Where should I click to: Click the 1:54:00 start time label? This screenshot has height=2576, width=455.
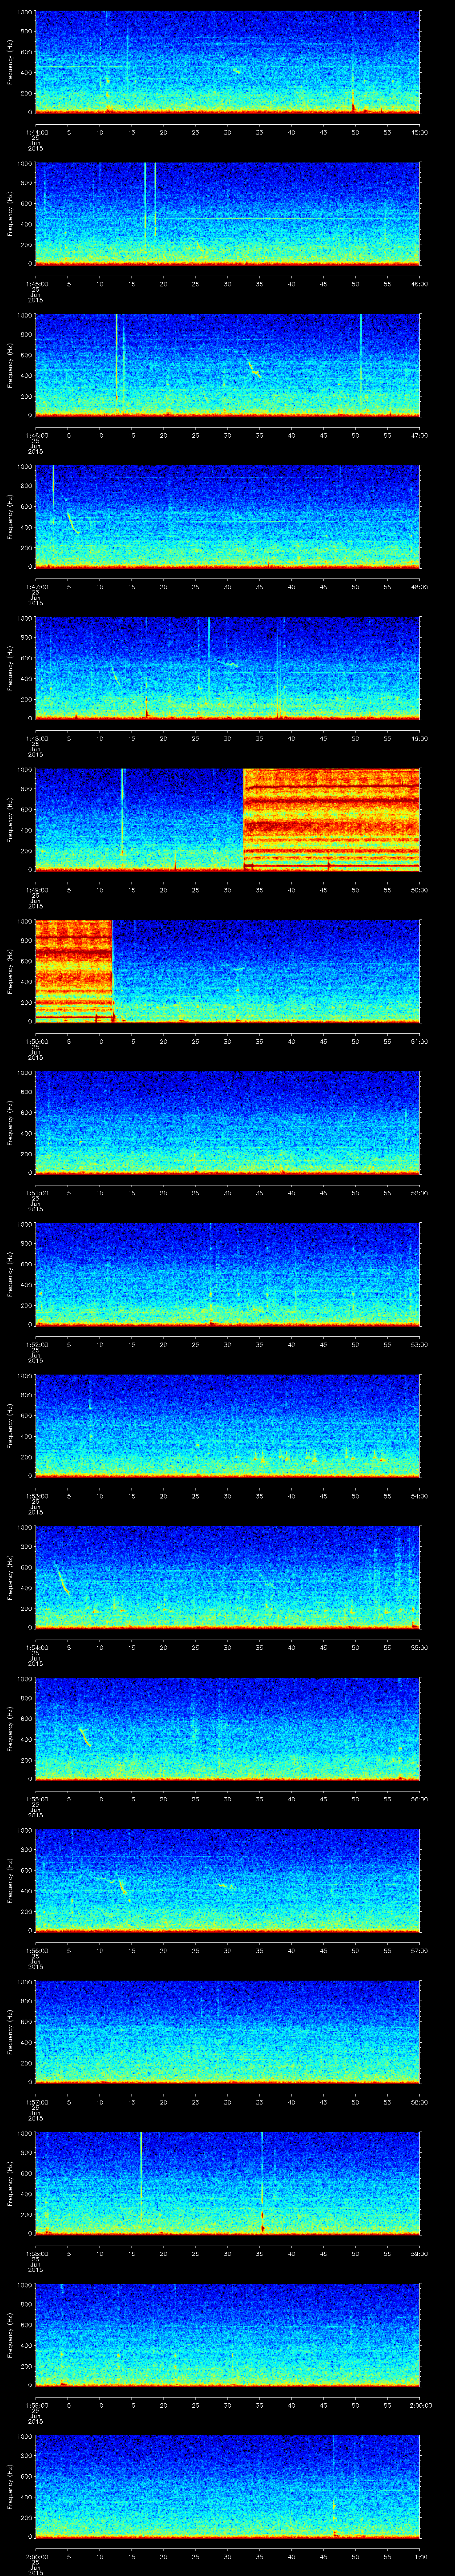36,1647
